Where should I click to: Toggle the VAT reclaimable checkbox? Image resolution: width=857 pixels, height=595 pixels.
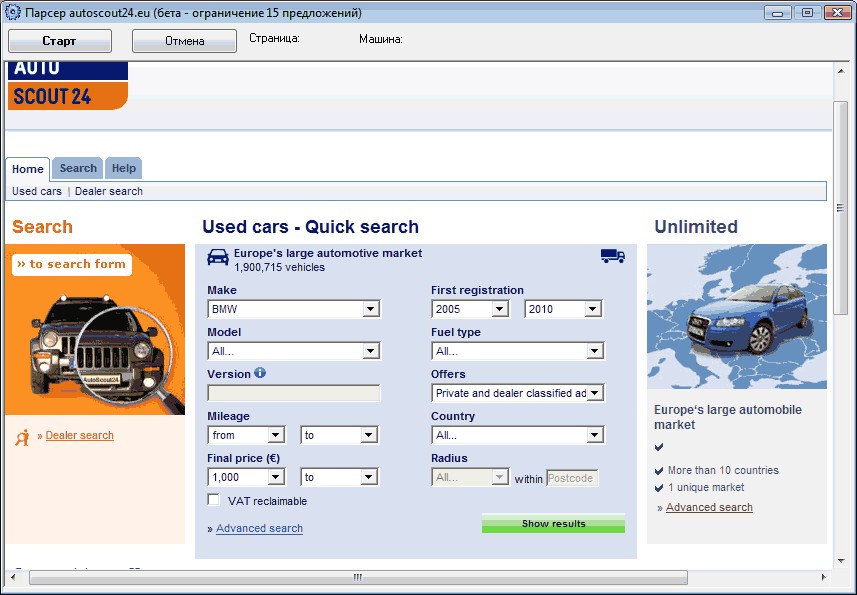click(x=214, y=500)
